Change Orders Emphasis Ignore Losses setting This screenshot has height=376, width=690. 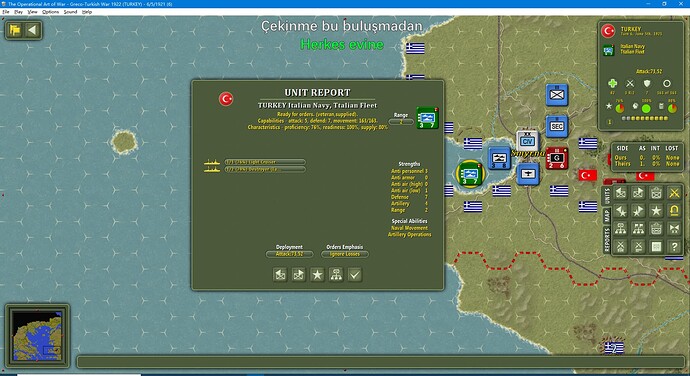(x=345, y=254)
